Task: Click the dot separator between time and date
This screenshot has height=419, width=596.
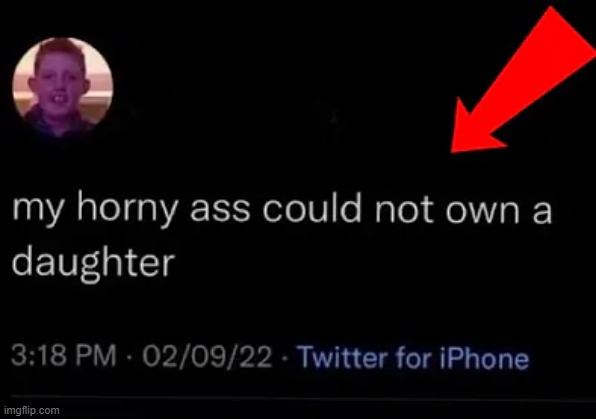Action: point(129,357)
